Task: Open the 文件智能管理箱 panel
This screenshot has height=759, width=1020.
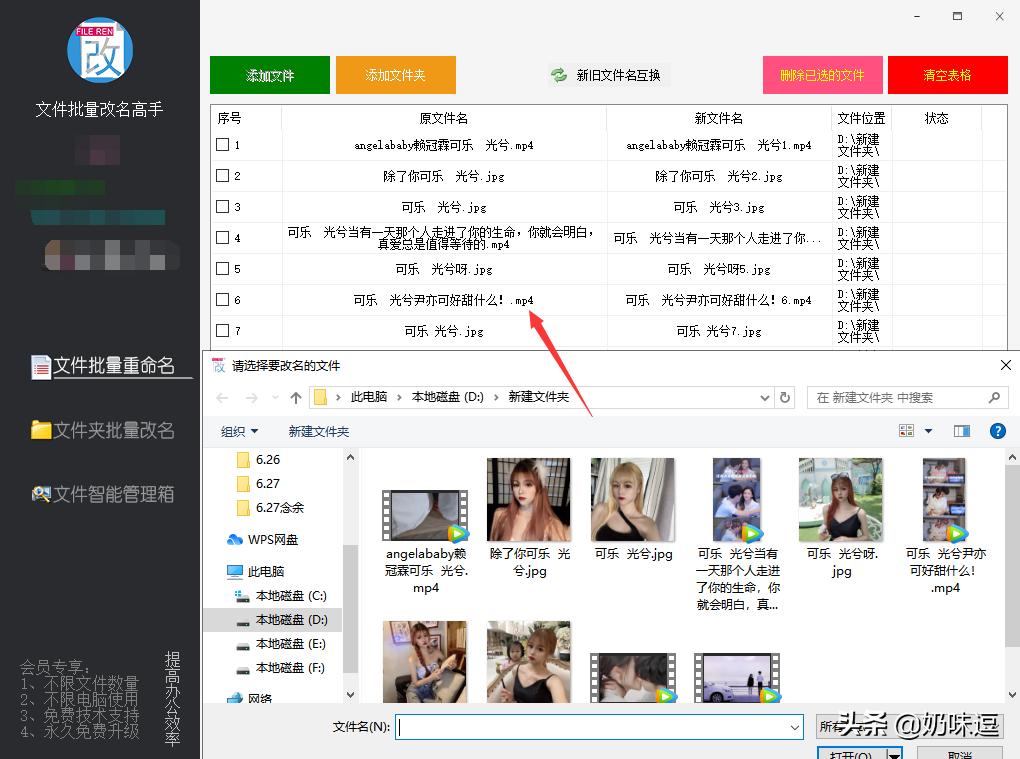Action: (x=103, y=496)
